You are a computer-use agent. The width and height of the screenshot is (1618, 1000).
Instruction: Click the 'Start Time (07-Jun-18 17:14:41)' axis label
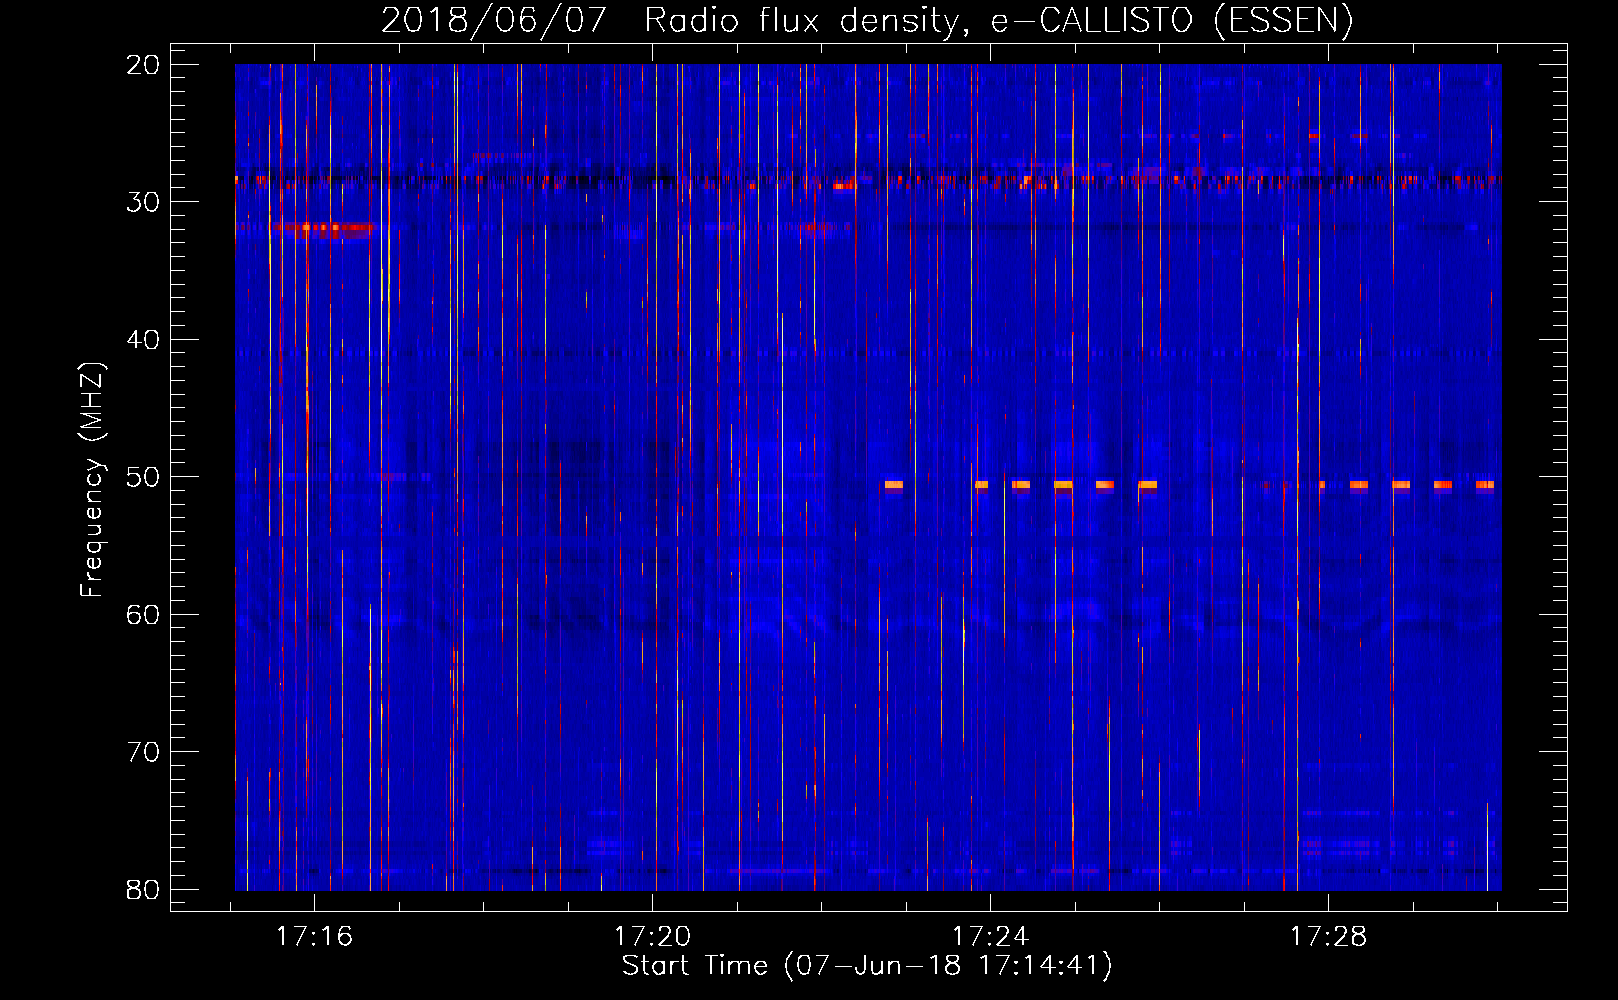(867, 966)
